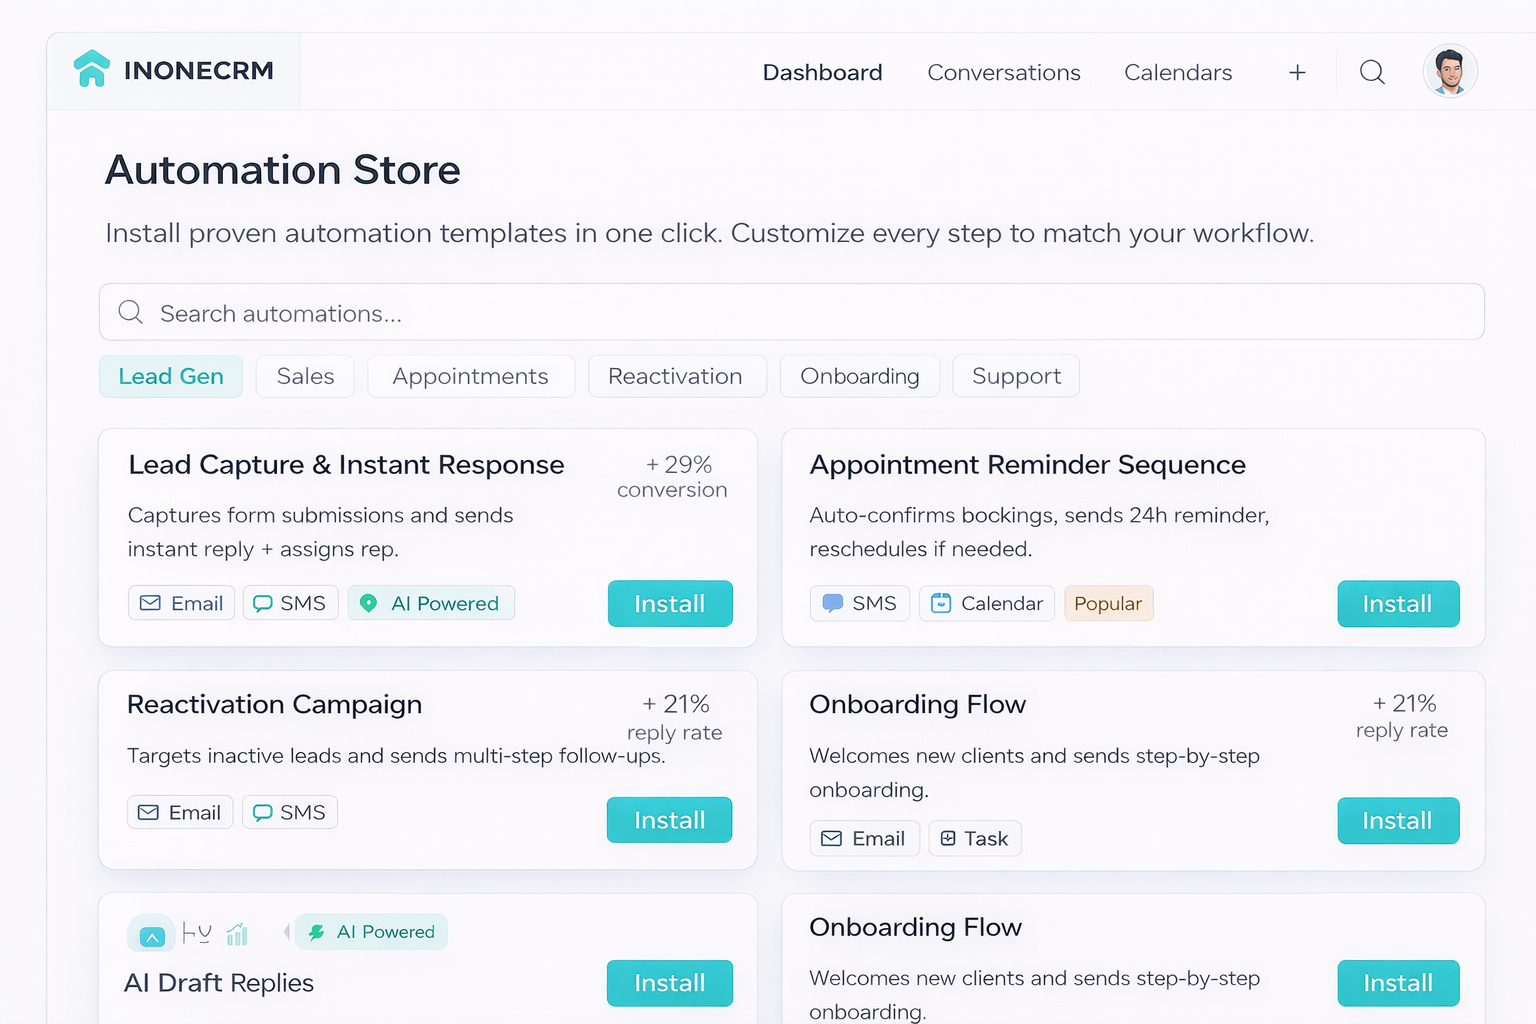This screenshot has height=1024, width=1536.
Task: Toggle the Lead Gen filter chip
Action: click(171, 376)
